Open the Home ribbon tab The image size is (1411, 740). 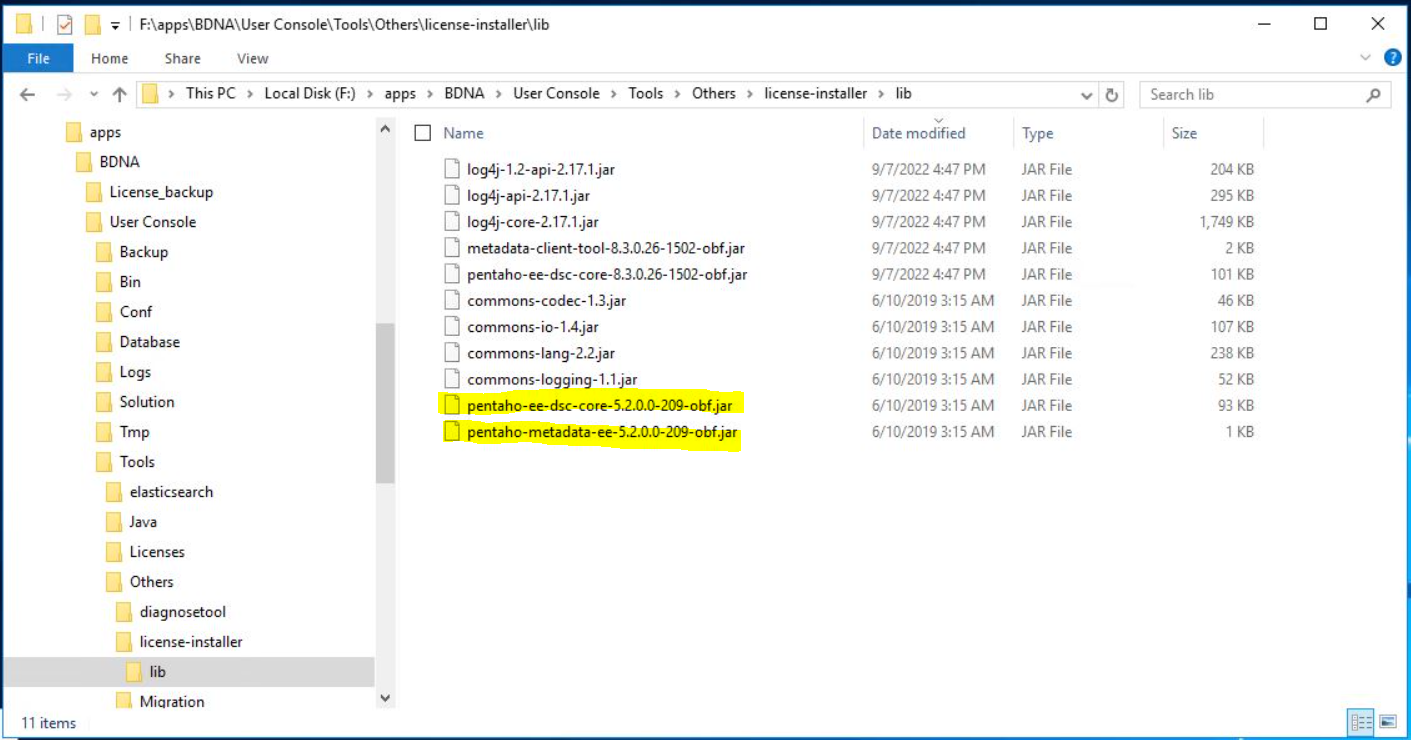(109, 58)
